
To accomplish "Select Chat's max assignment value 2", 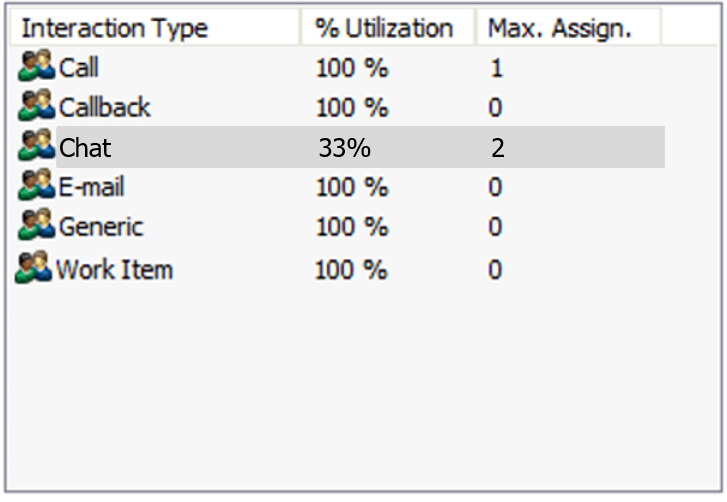I will (497, 149).
